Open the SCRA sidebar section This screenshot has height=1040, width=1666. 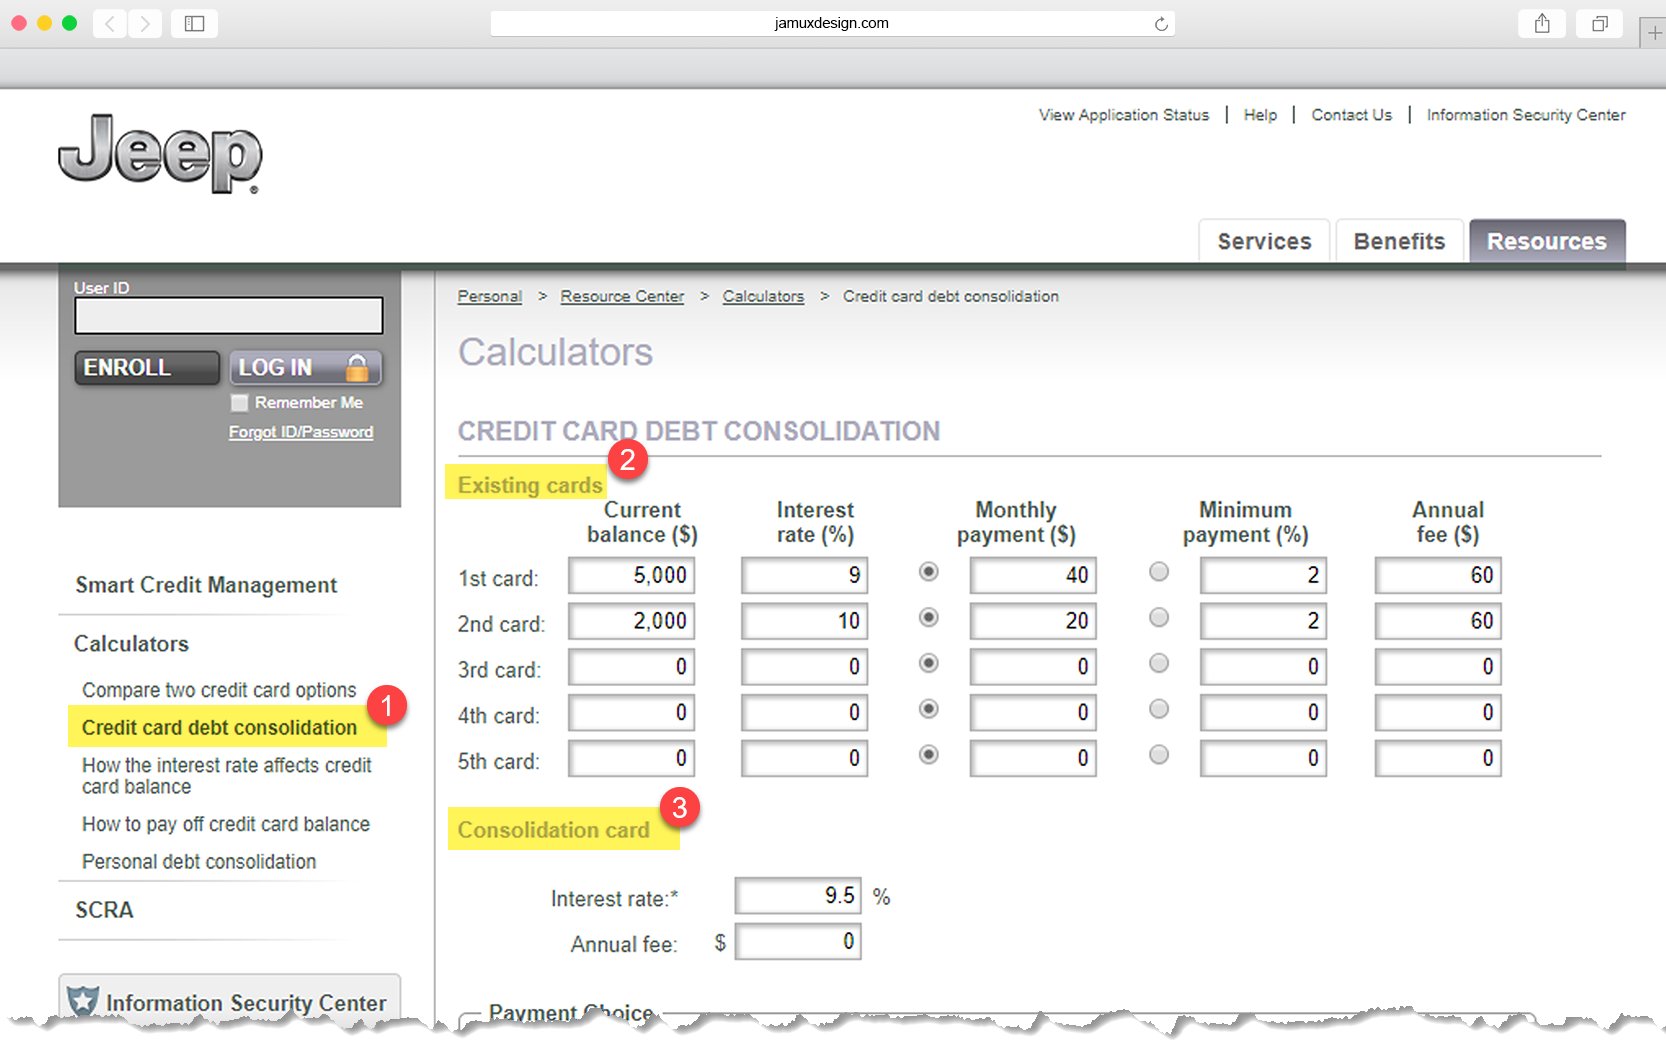point(104,910)
